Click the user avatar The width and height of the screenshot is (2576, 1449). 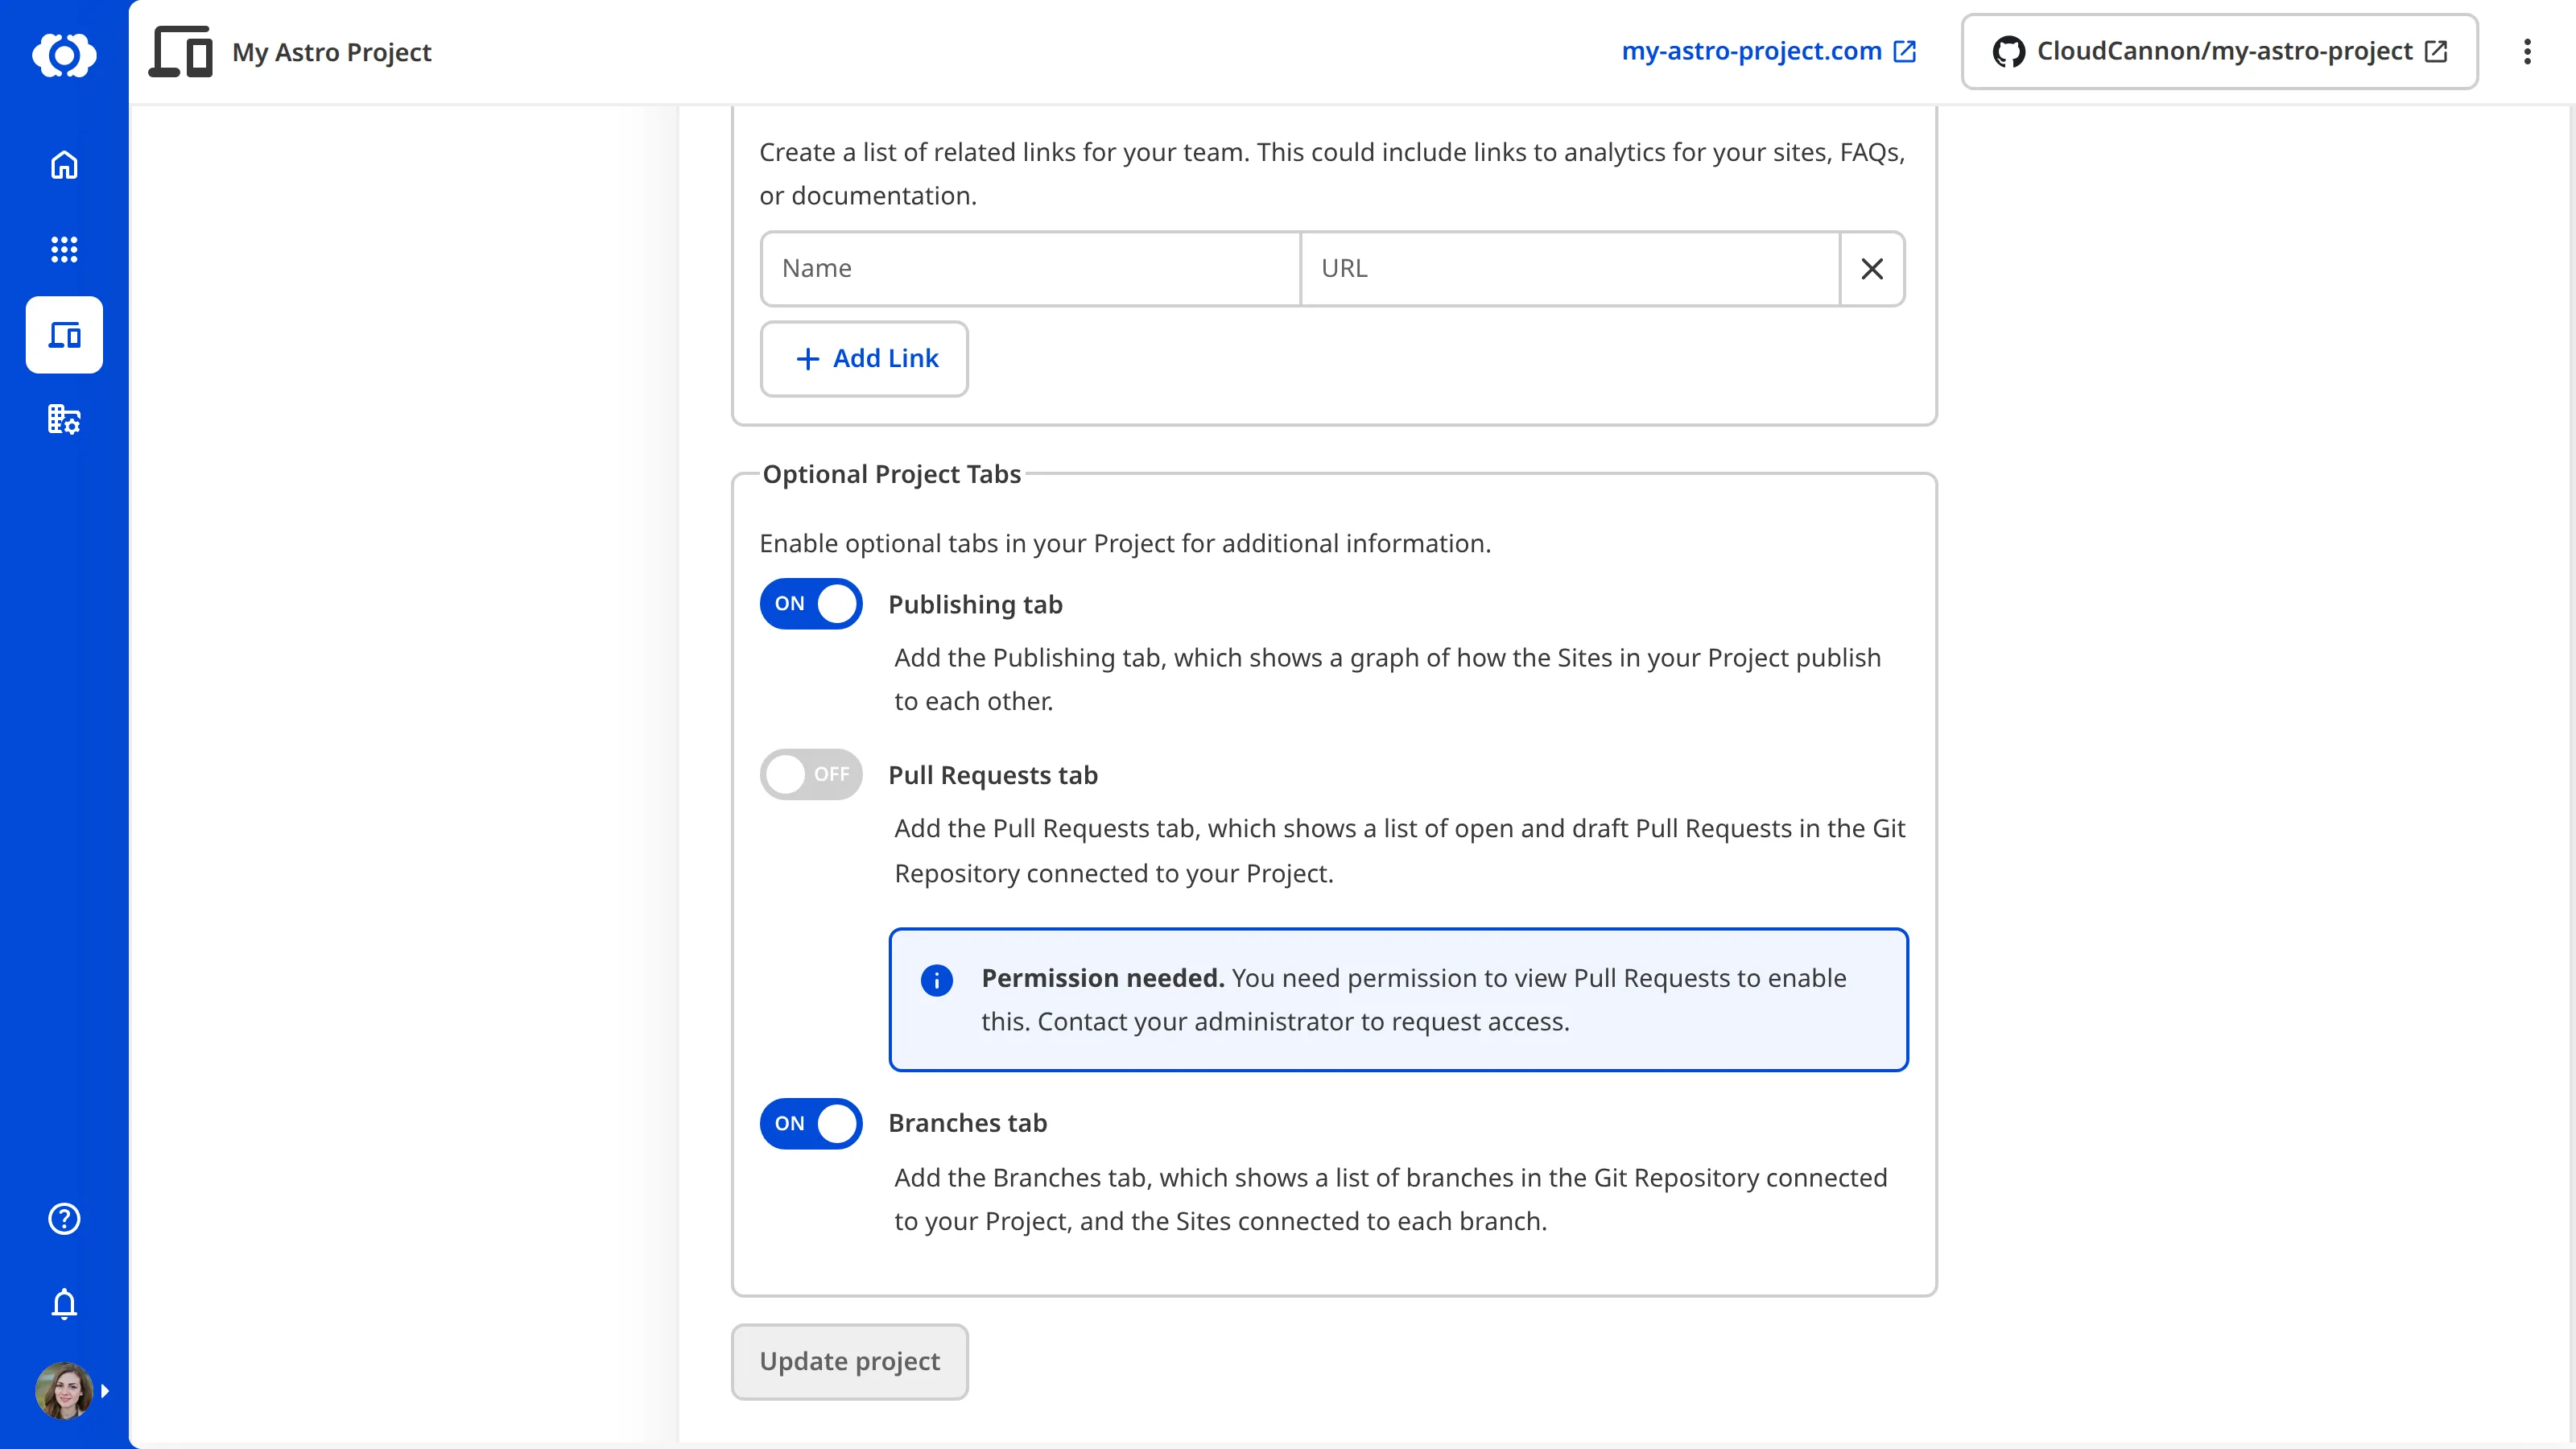(x=64, y=1391)
